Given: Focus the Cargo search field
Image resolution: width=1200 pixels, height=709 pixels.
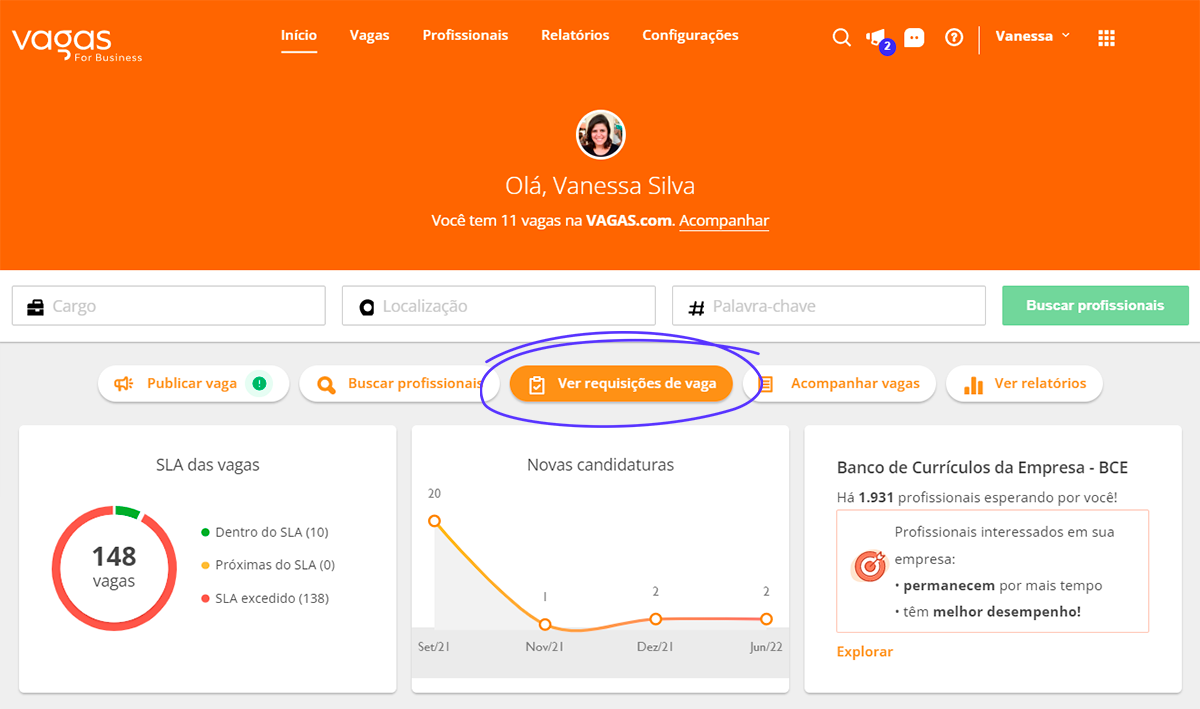Looking at the screenshot, I should click(169, 306).
